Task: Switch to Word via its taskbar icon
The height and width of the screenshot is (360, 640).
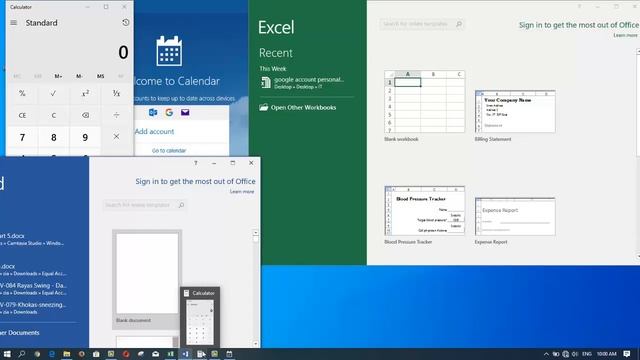Action: click(185, 354)
